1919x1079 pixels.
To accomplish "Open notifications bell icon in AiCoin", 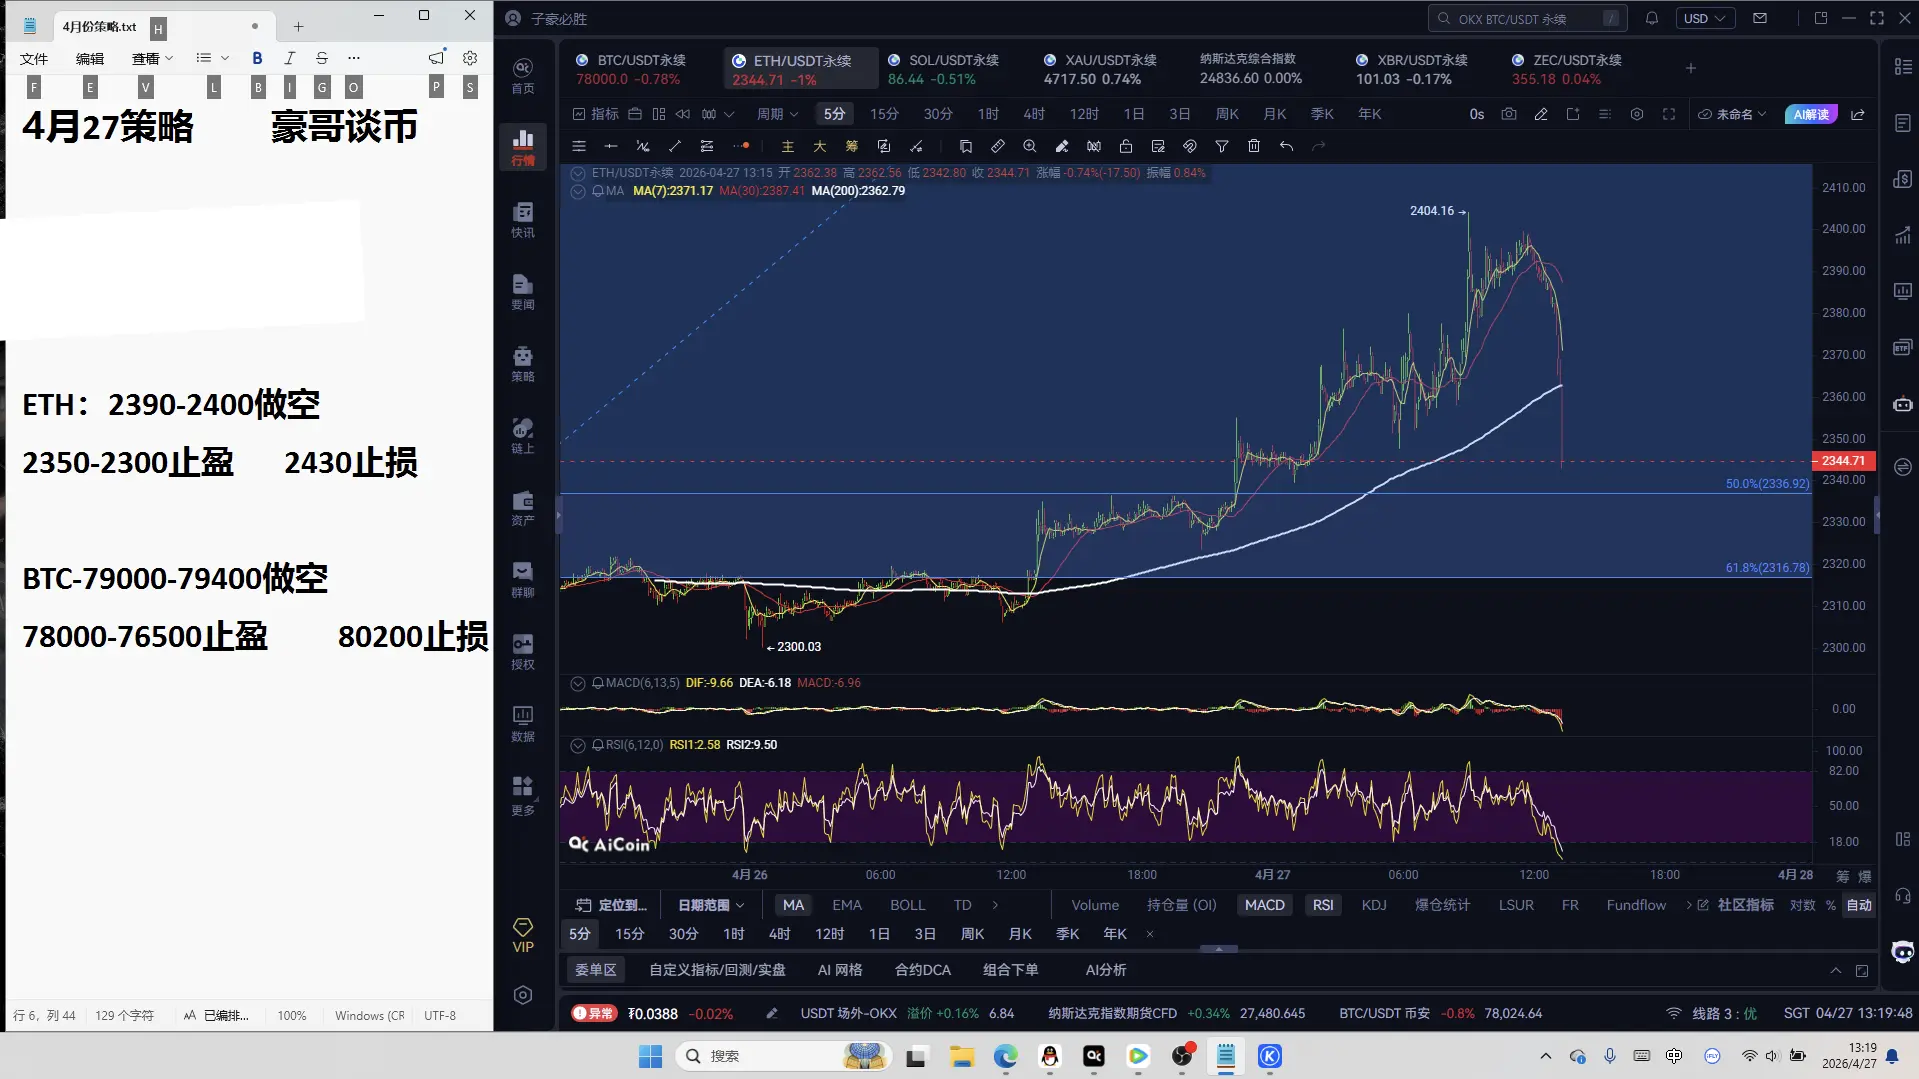I will click(x=1652, y=18).
